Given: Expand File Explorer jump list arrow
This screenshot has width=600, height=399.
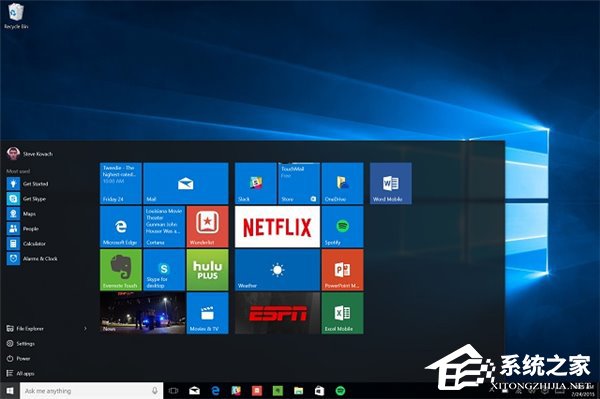Looking at the screenshot, I should (85, 329).
